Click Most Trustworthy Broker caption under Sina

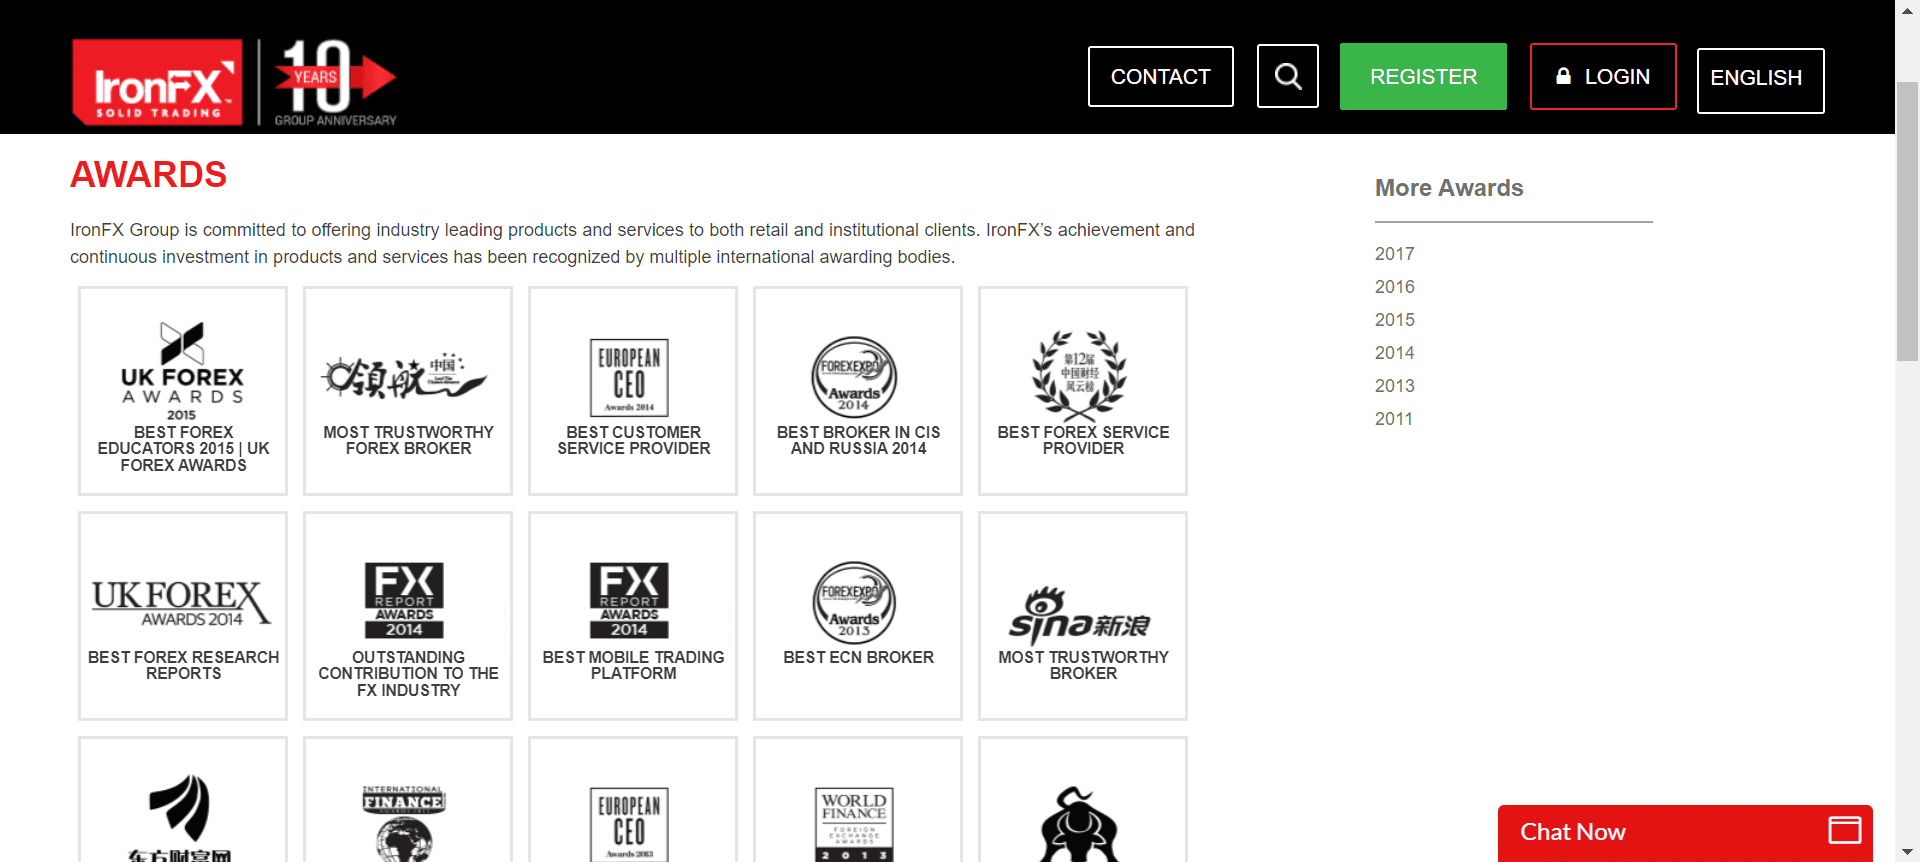click(1083, 665)
